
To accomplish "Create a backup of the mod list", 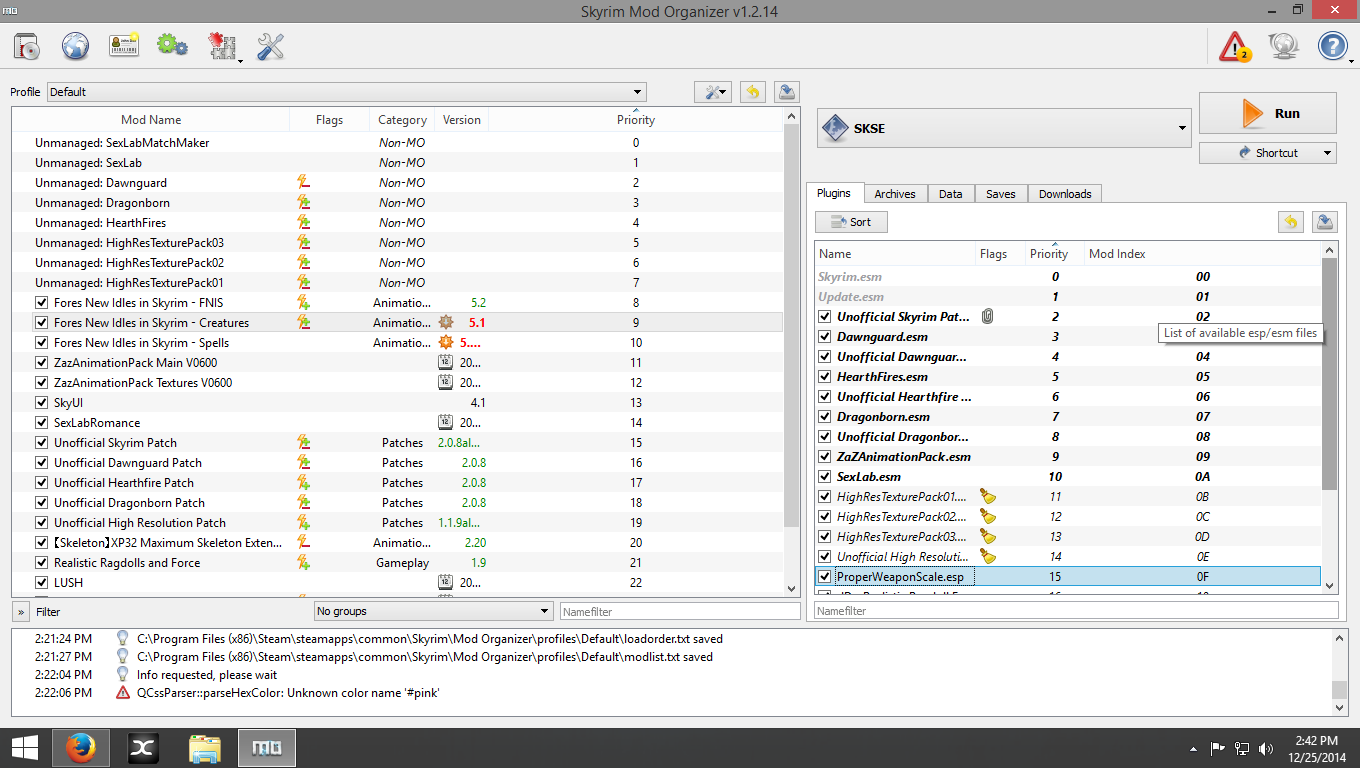I will pyautogui.click(x=787, y=92).
